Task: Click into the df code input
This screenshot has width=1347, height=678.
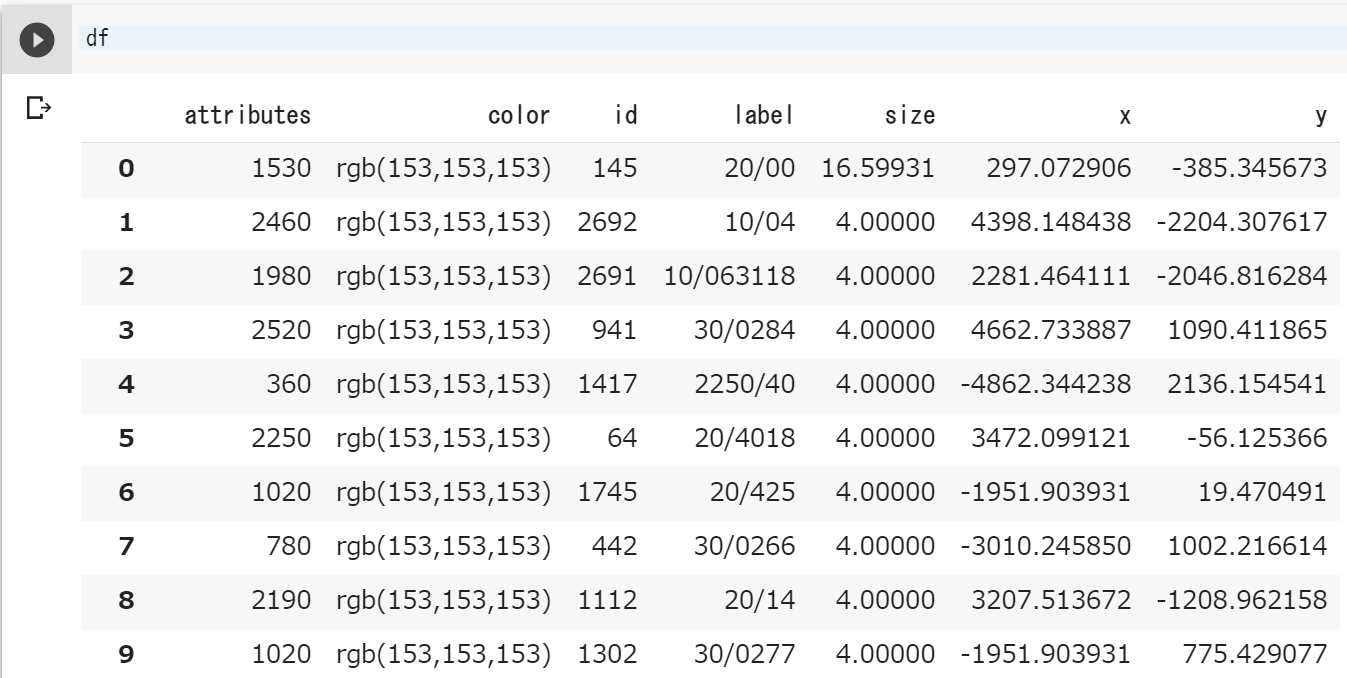Action: [x=700, y=39]
